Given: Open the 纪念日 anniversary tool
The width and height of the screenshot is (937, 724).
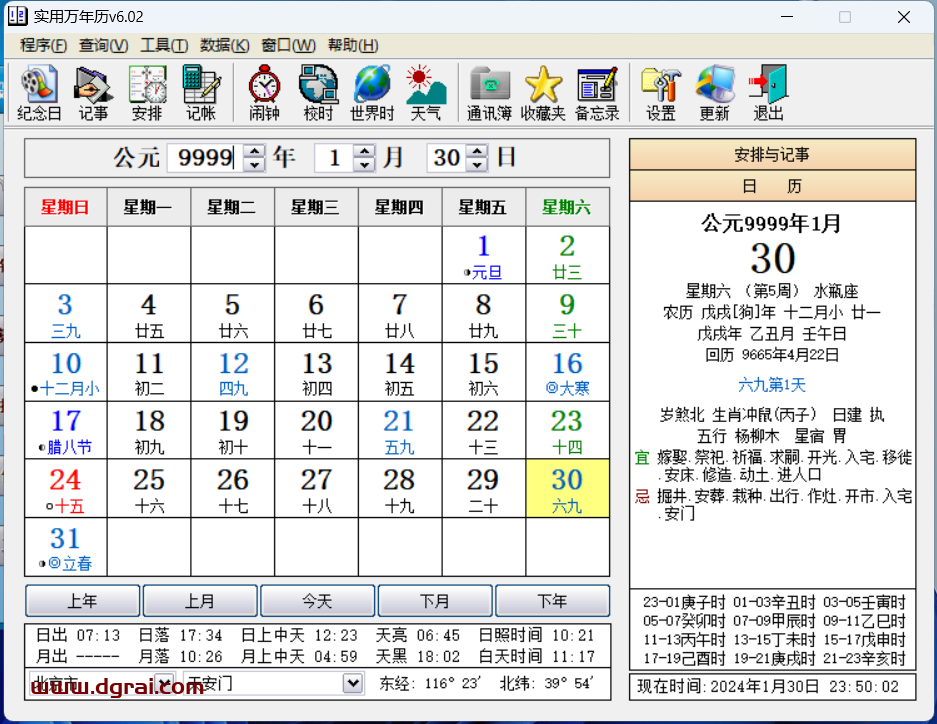Looking at the screenshot, I should 39,92.
